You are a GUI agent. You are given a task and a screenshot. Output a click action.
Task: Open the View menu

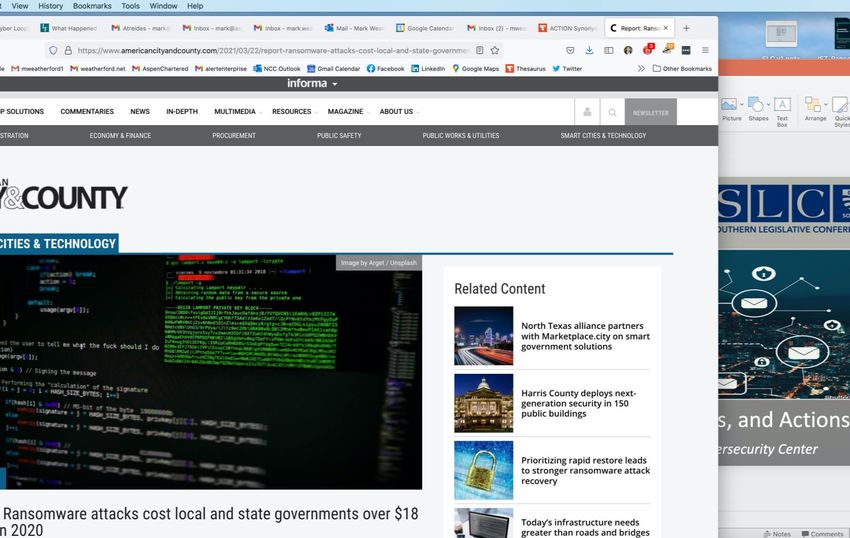coord(20,6)
